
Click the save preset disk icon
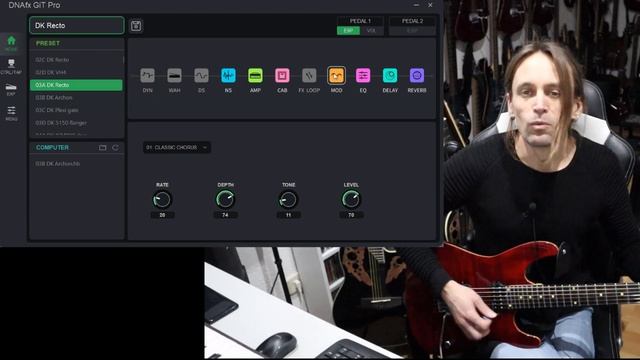point(136,26)
